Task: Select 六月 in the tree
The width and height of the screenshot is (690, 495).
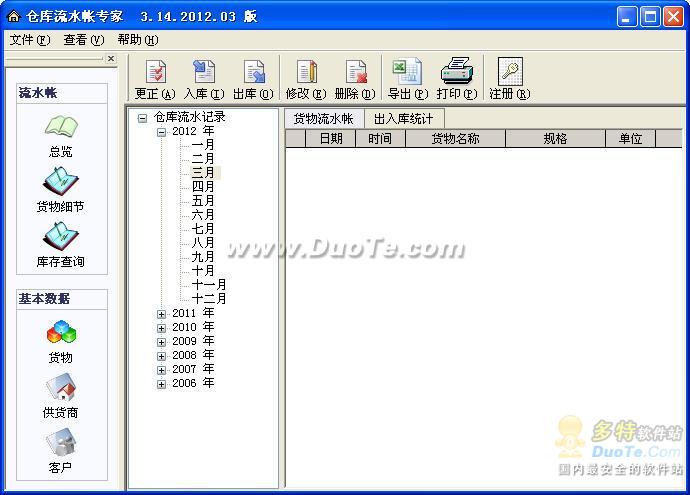Action: pyautogui.click(x=203, y=215)
